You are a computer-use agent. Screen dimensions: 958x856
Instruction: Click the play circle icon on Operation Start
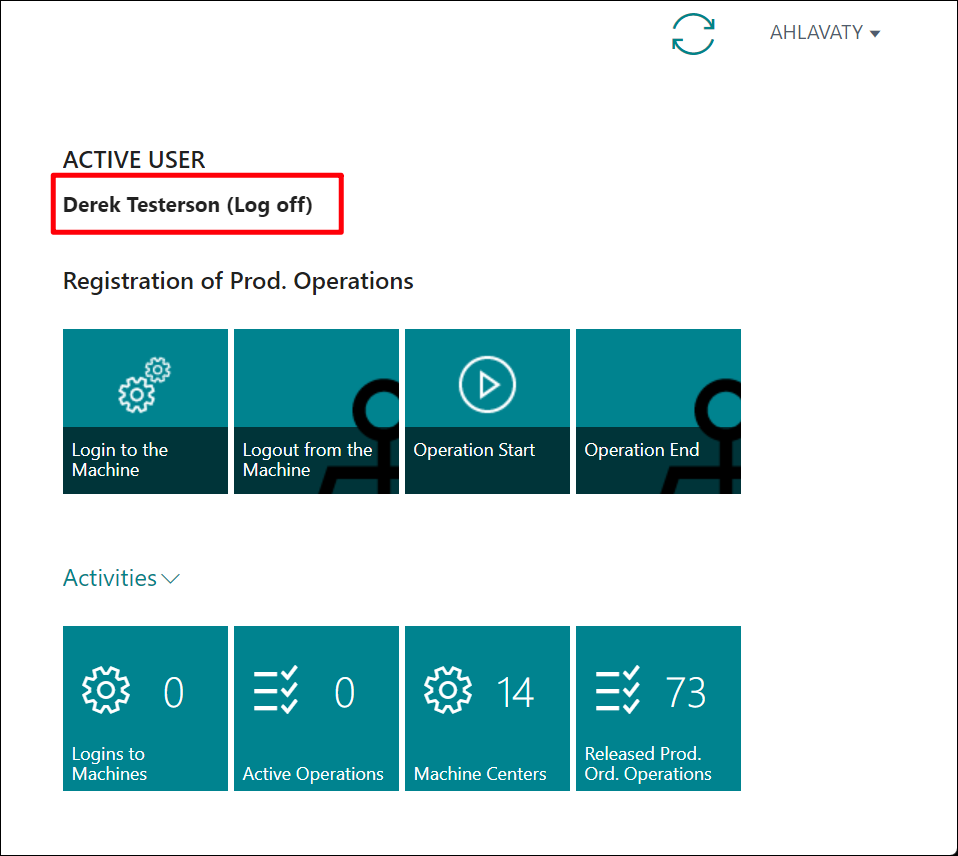coord(488,385)
